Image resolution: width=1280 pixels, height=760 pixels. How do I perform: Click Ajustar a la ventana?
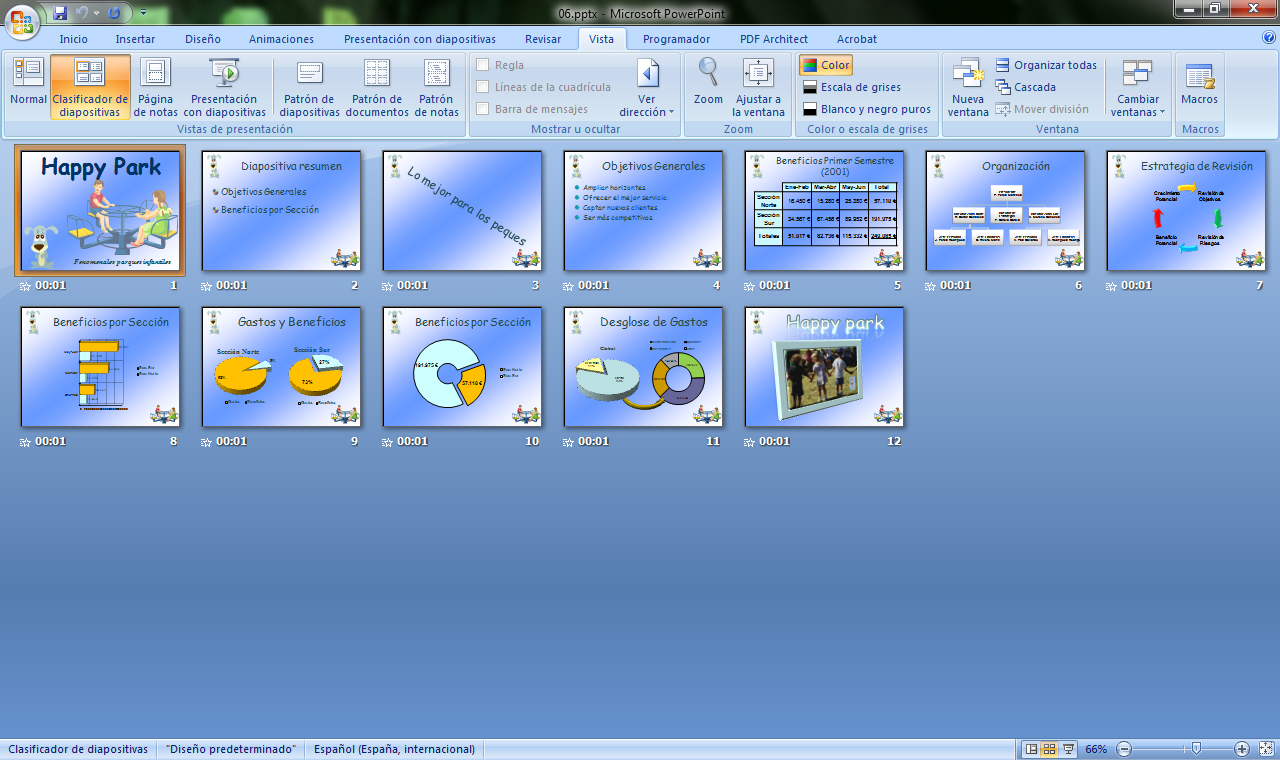(758, 86)
